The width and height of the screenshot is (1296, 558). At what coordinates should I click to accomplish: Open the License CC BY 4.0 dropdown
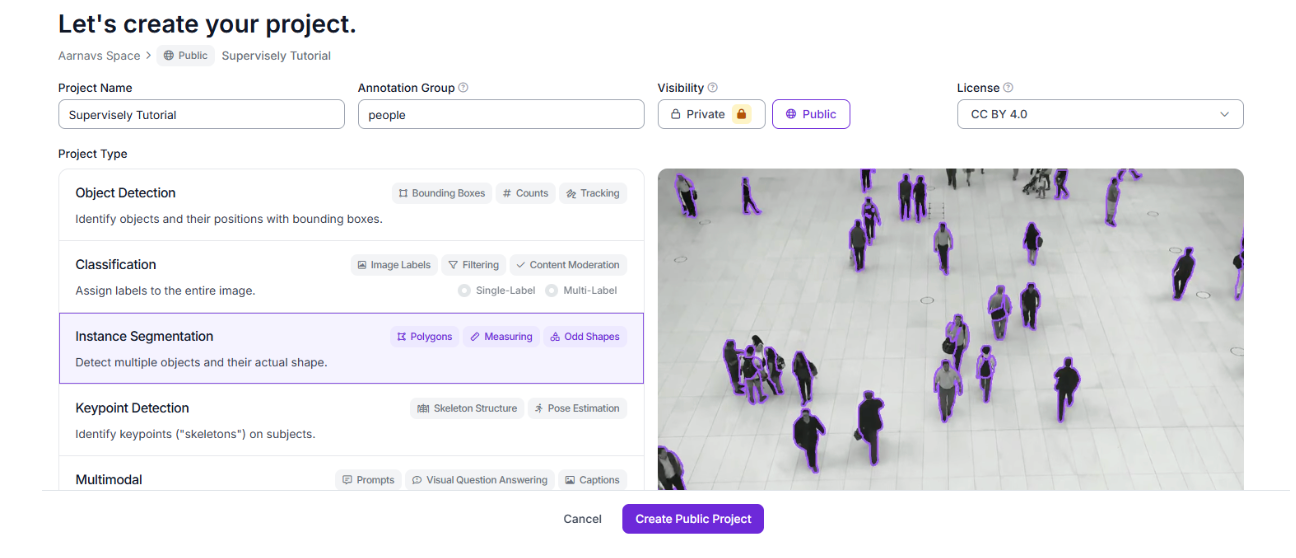pyautogui.click(x=1100, y=114)
